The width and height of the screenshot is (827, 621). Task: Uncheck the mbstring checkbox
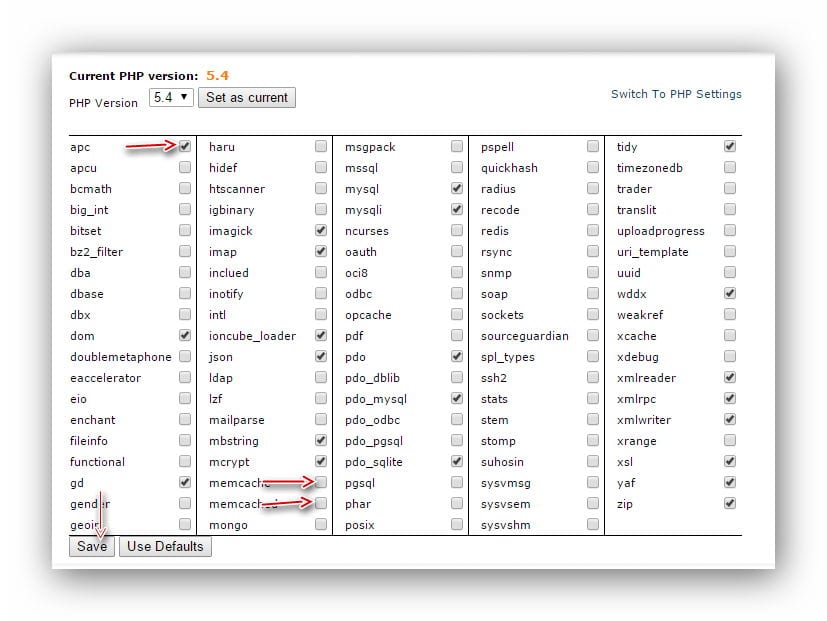point(321,440)
